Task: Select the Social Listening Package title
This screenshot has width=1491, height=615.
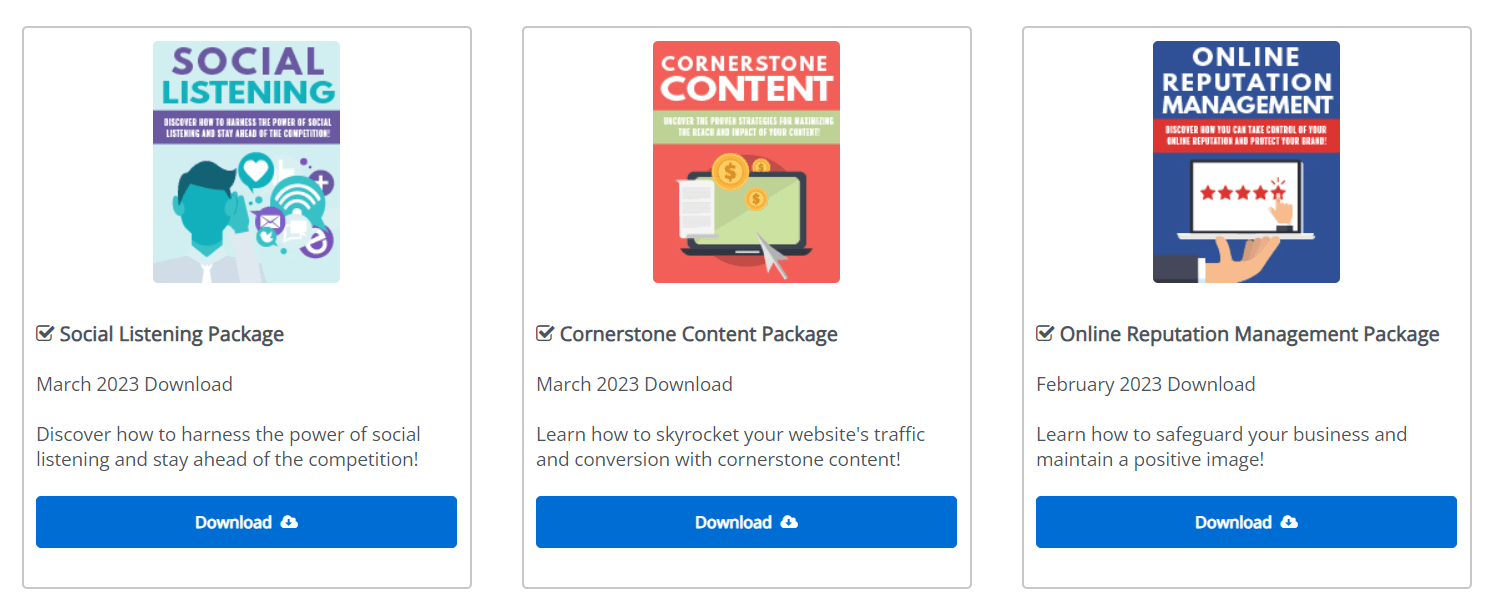Action: [x=172, y=334]
